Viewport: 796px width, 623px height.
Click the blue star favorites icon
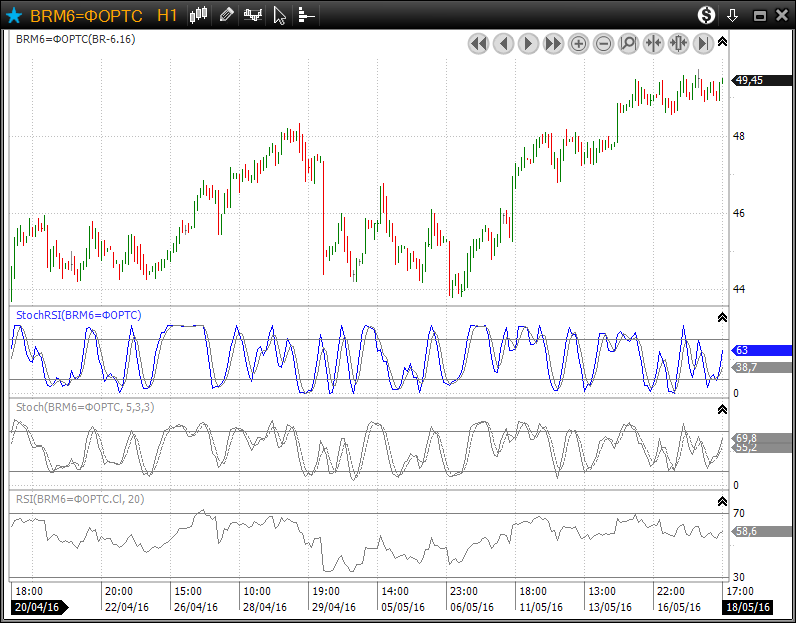14,15
